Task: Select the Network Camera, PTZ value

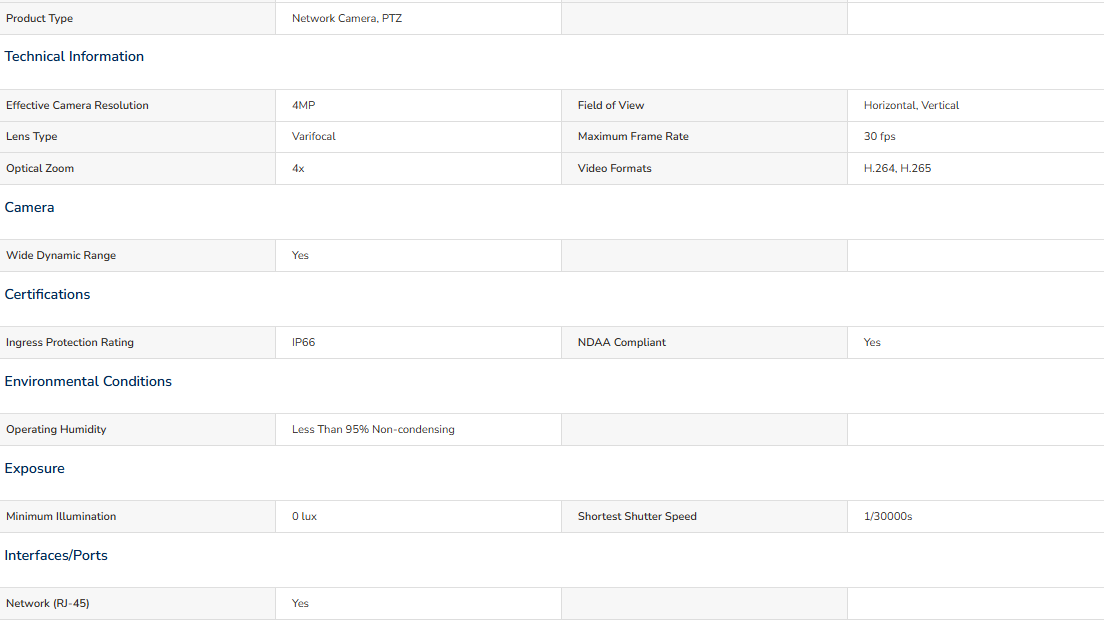Action: click(347, 18)
